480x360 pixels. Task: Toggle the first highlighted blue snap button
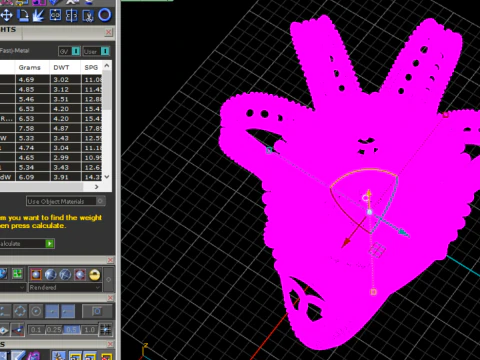coord(52,311)
